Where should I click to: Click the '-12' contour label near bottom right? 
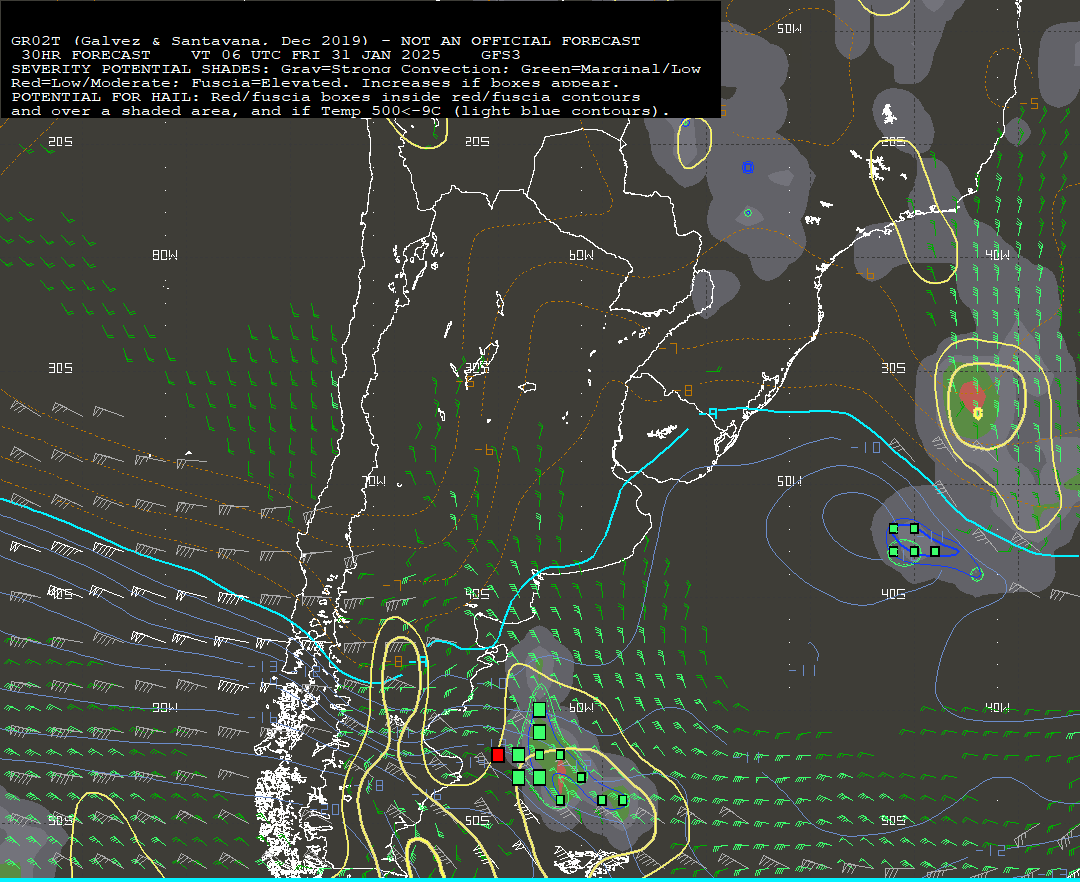coord(991,851)
